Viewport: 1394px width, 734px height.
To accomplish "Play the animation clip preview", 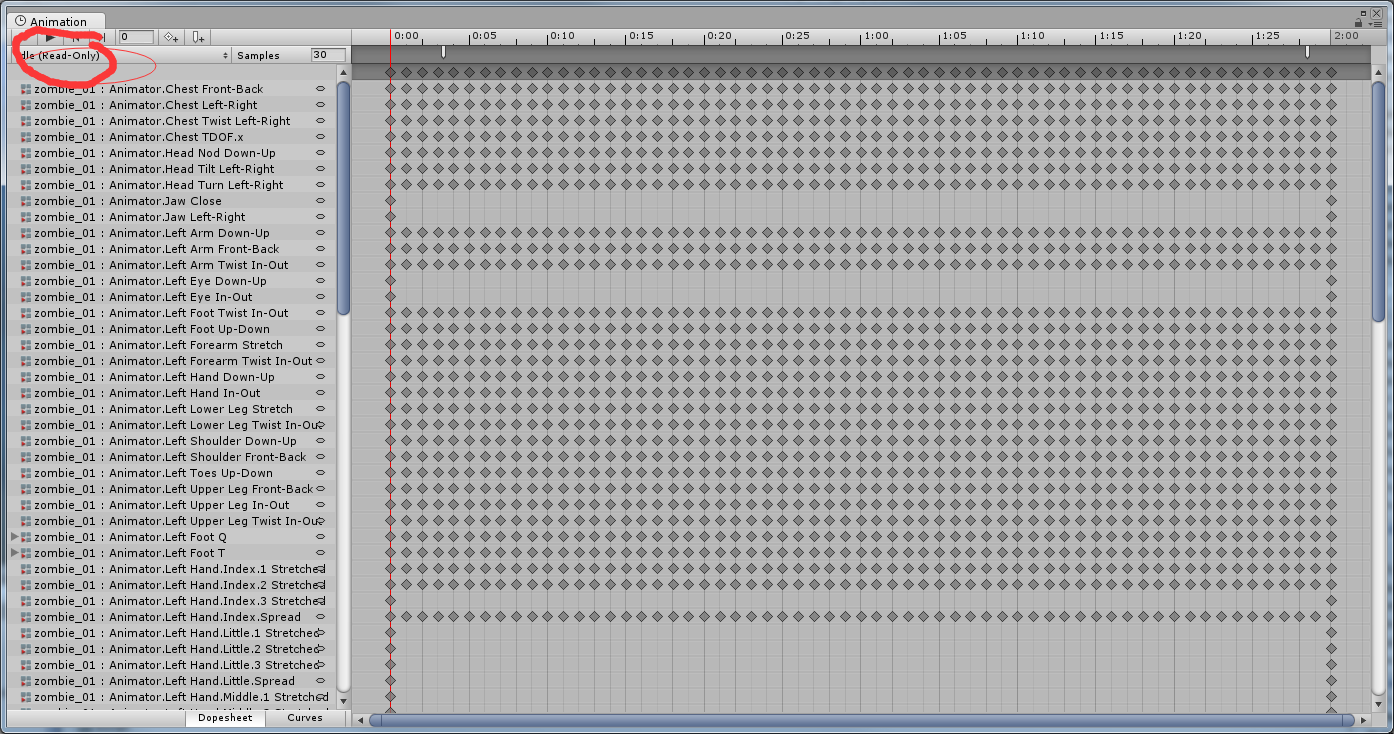I will [50, 37].
